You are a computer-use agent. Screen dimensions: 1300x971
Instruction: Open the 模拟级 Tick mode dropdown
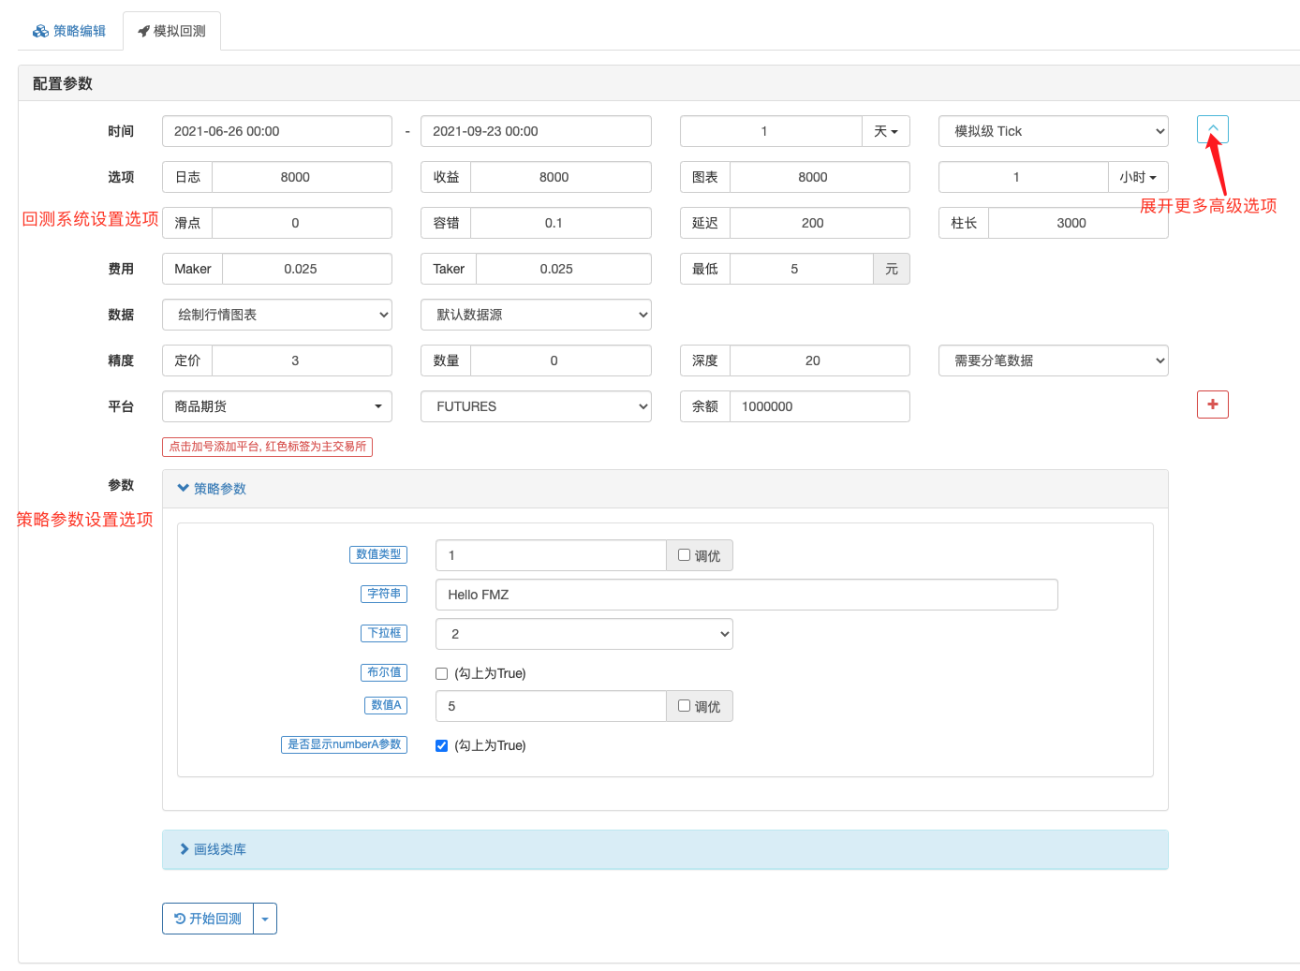(1053, 131)
